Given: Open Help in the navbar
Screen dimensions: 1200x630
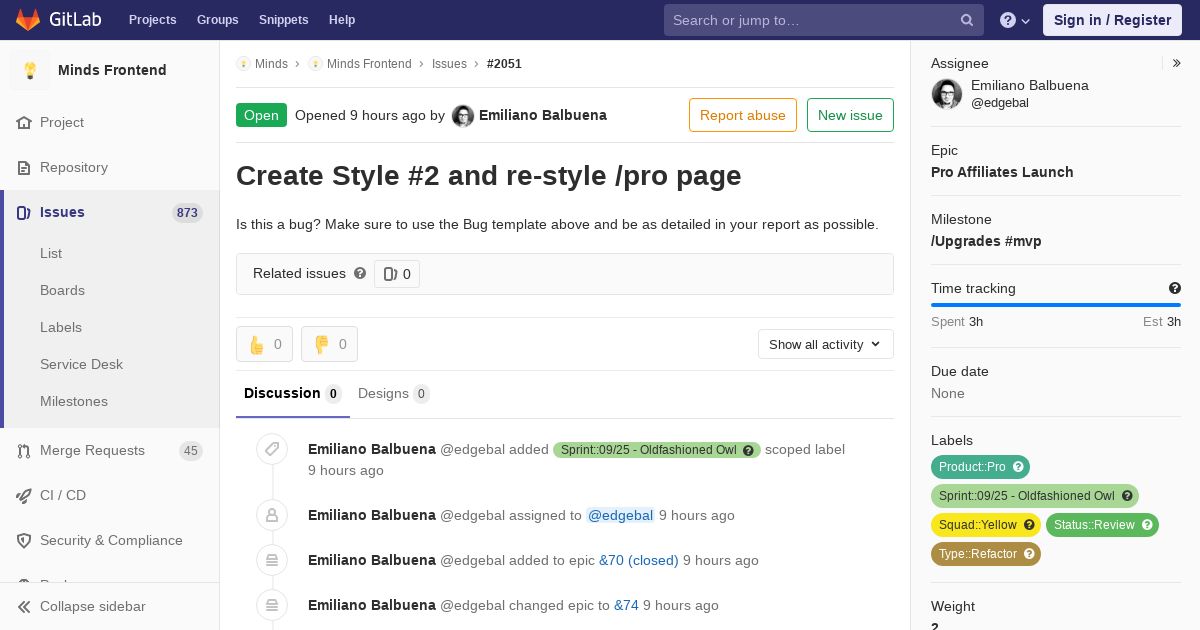Looking at the screenshot, I should pyautogui.click(x=342, y=20).
